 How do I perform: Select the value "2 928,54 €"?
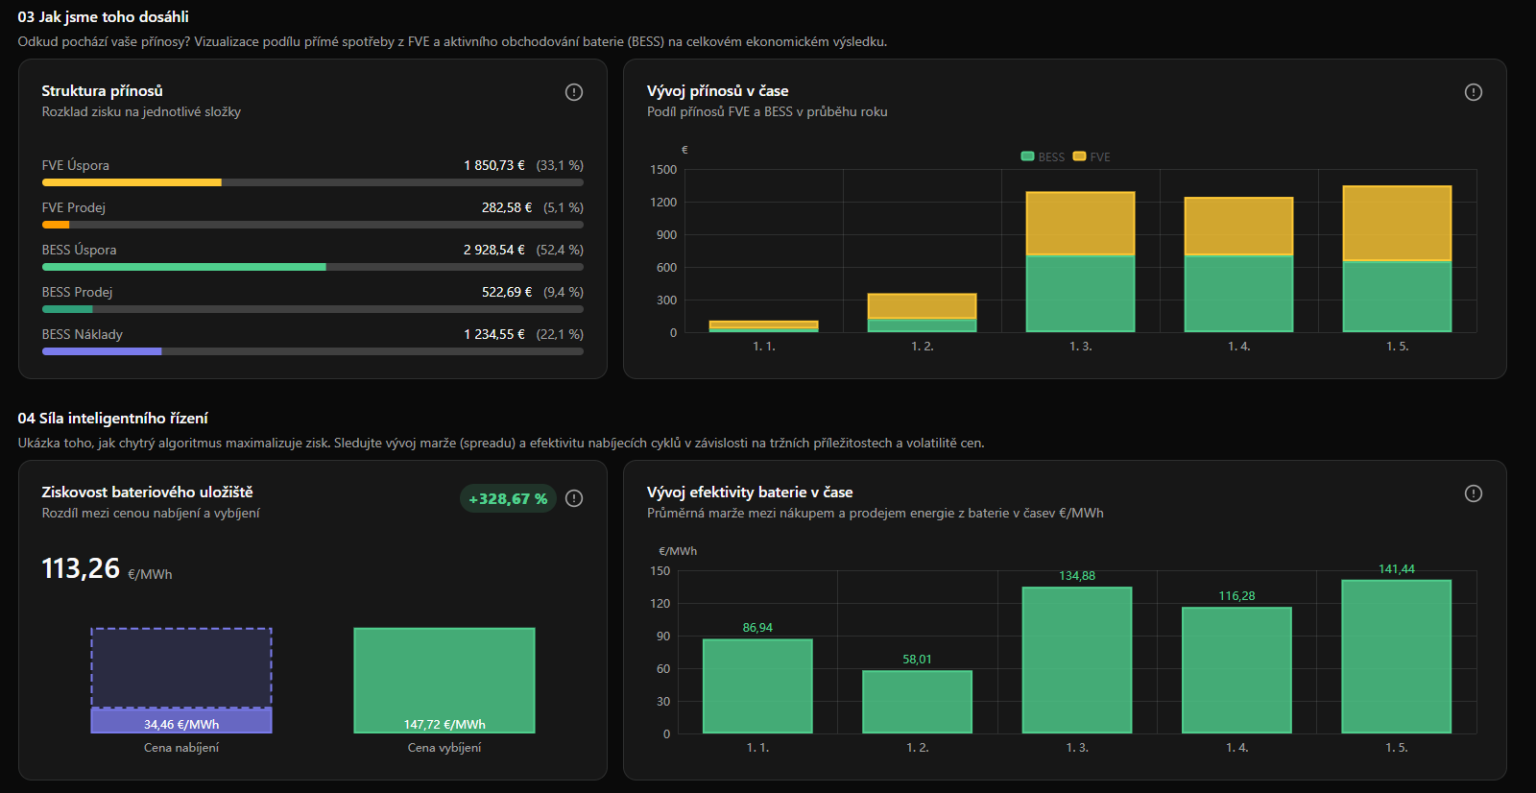point(495,249)
